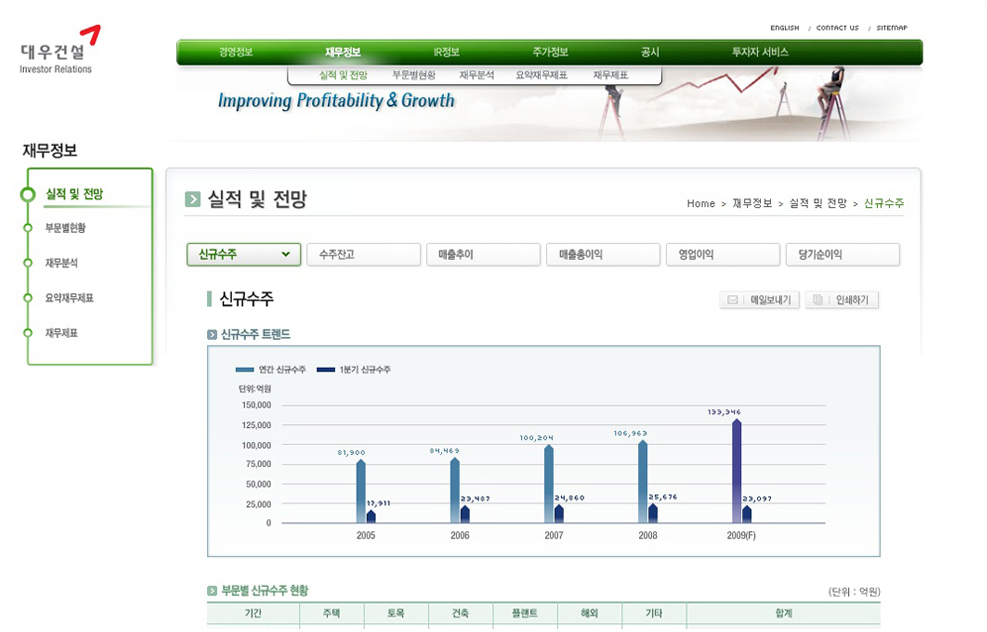Click the printer icon for 인쇄하기

tap(818, 300)
